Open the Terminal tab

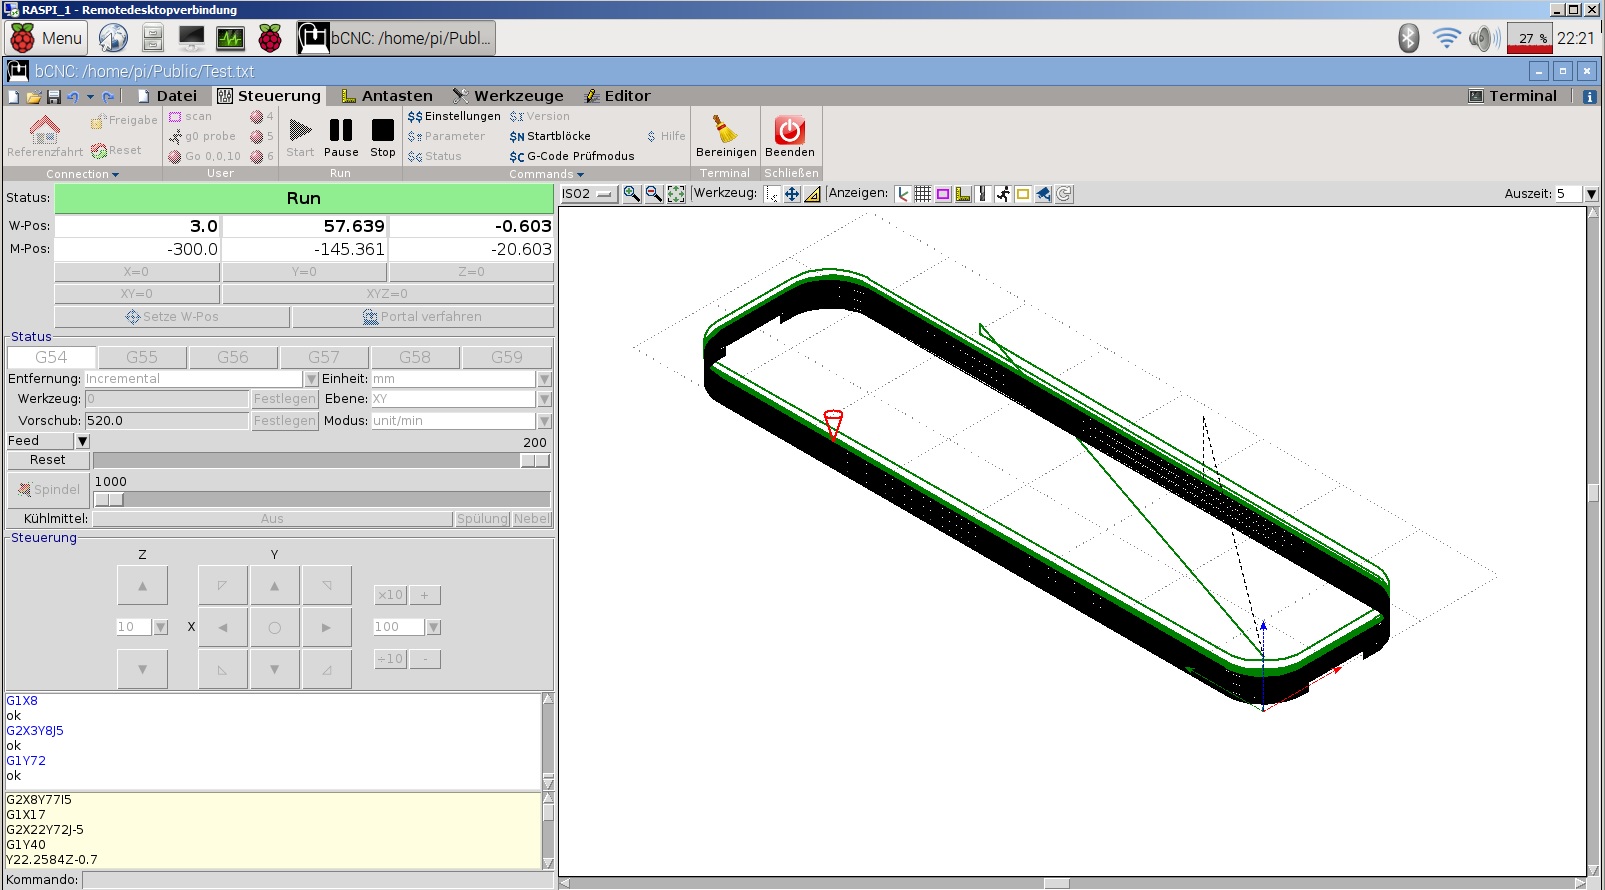pyautogui.click(x=1512, y=96)
